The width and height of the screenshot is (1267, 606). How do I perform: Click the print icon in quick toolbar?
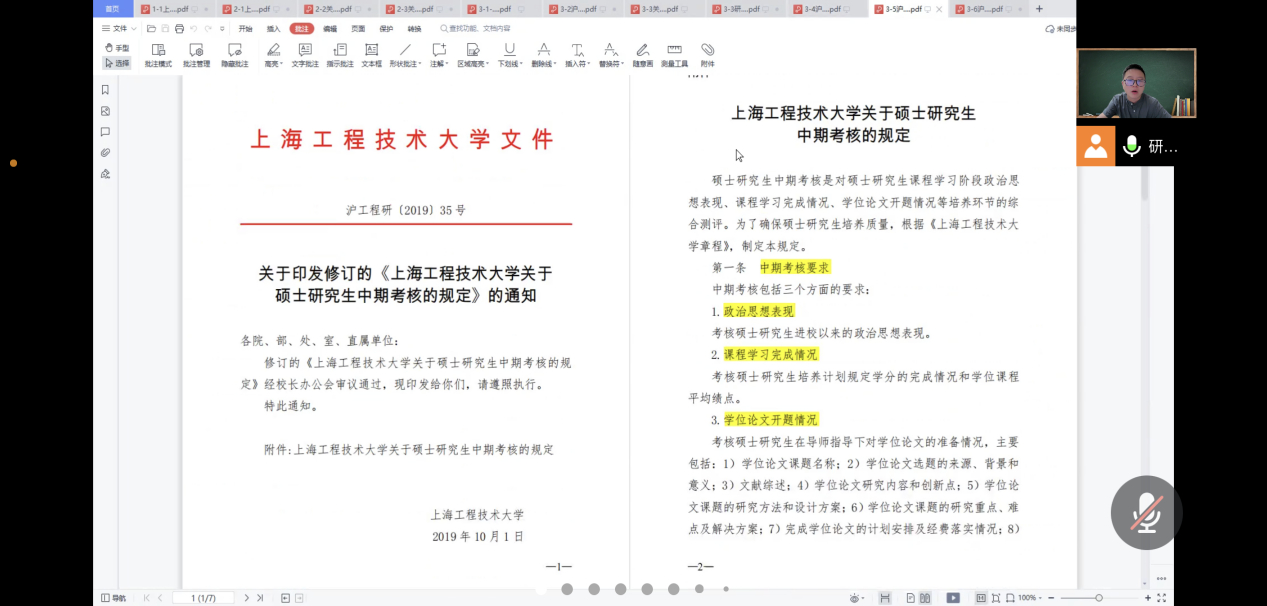[179, 29]
